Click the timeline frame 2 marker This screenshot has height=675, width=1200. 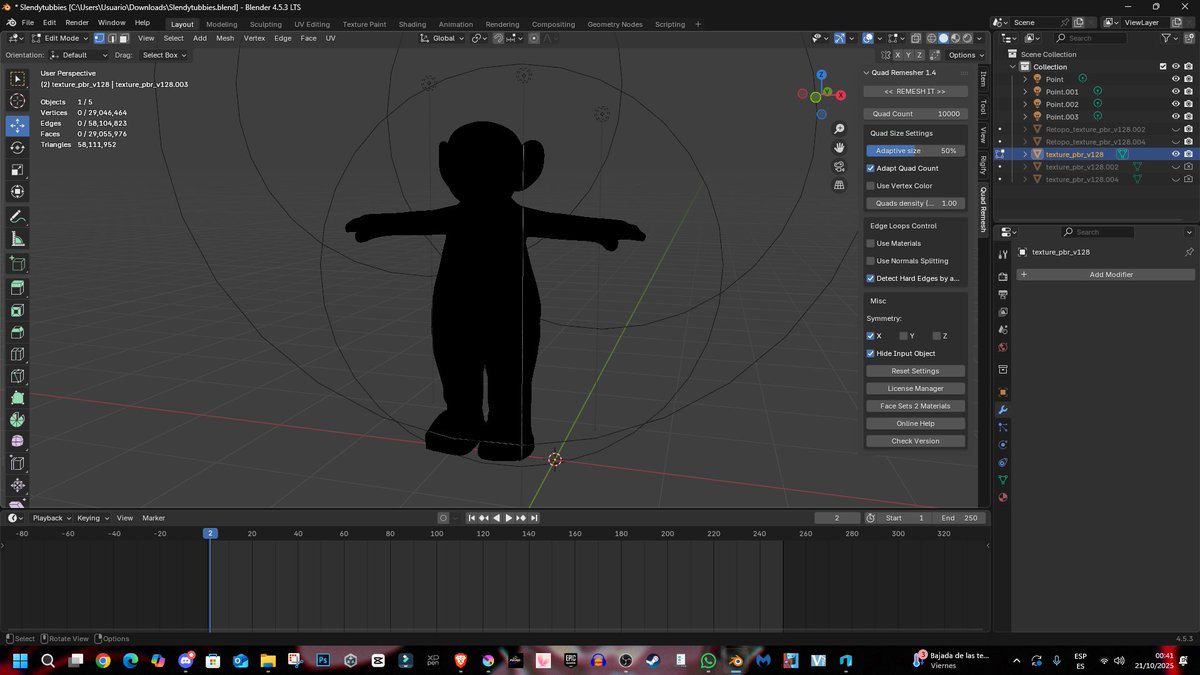coord(210,533)
